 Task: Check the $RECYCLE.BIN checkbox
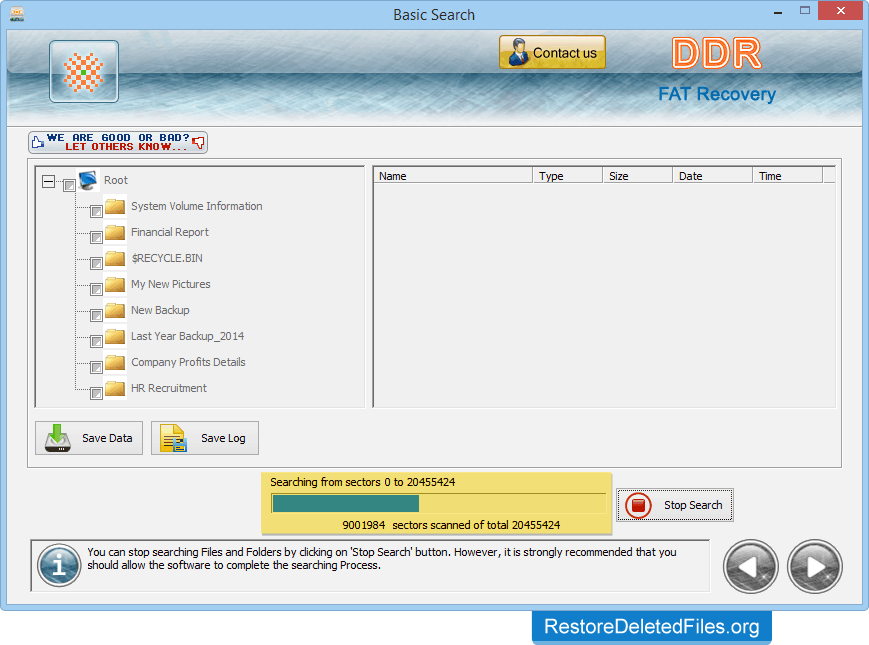[x=96, y=263]
